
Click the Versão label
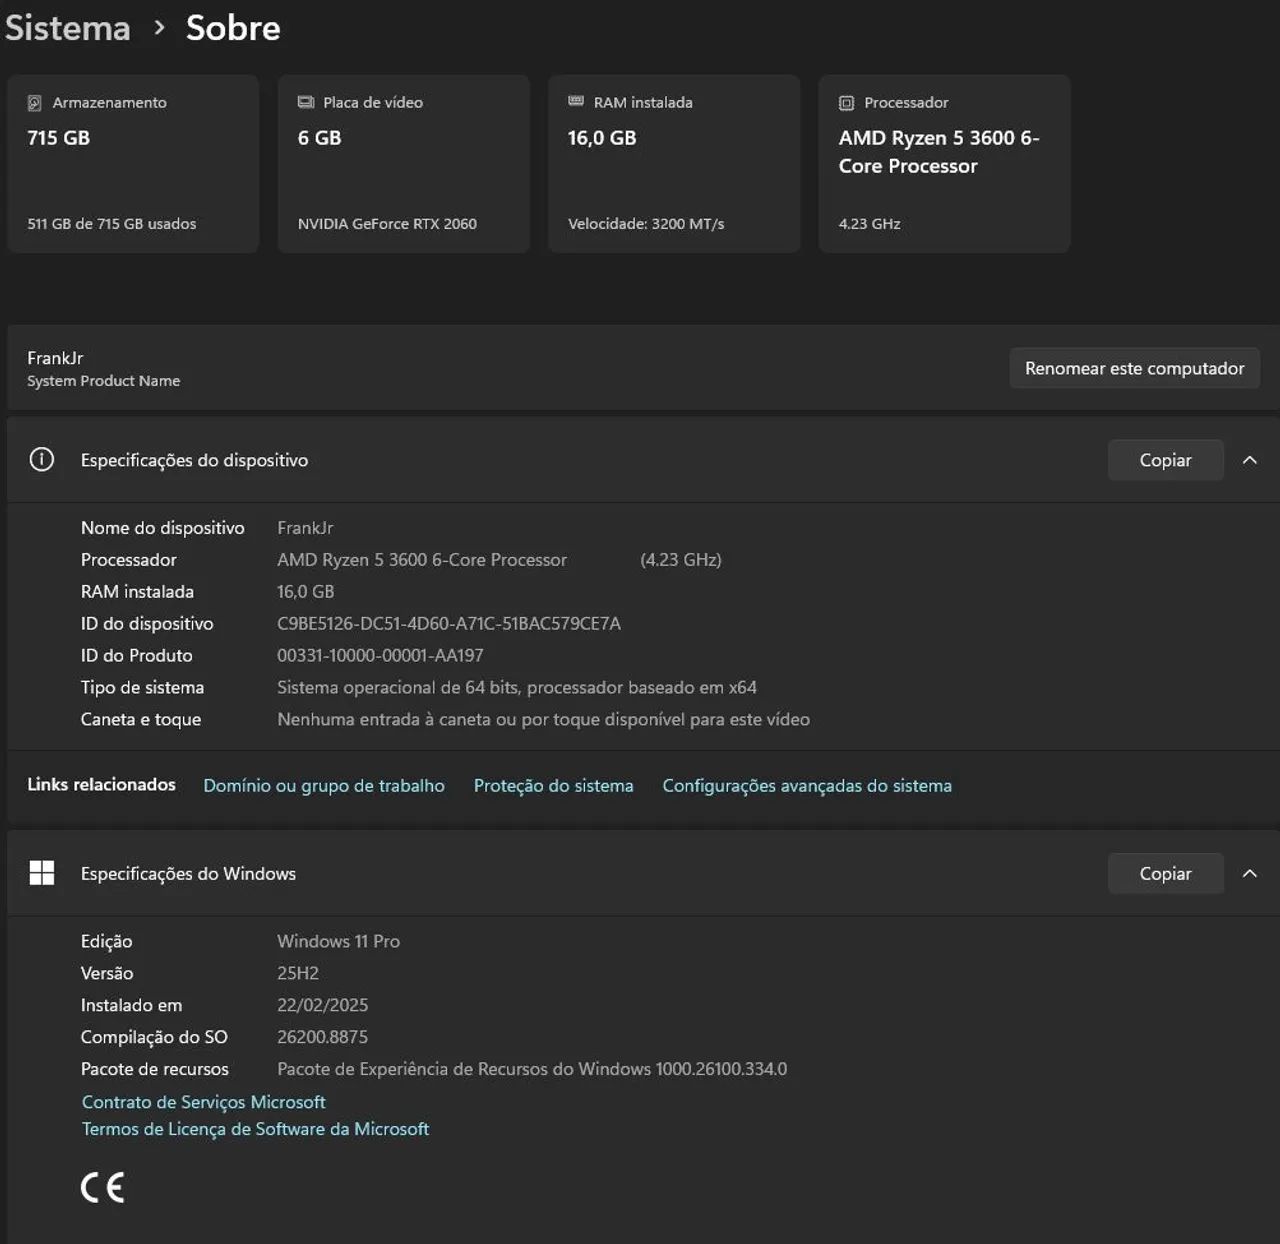107,974
